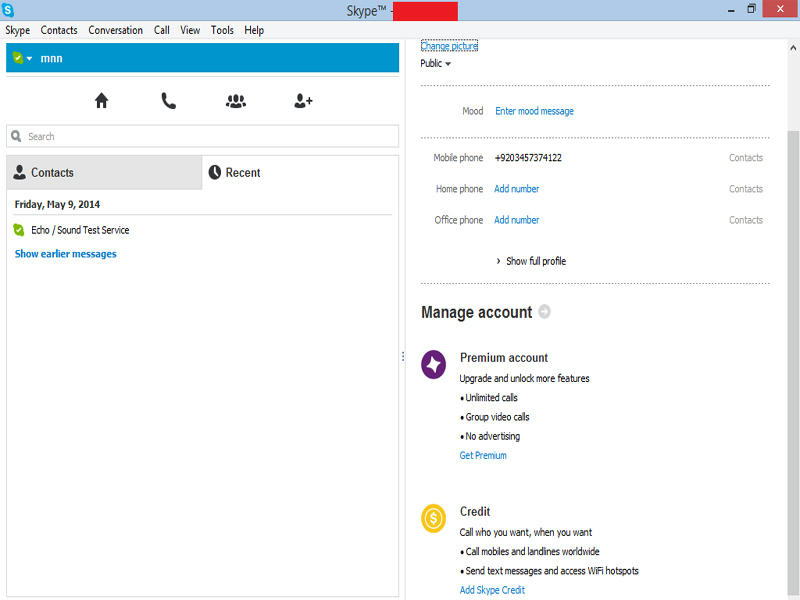The width and height of the screenshot is (800, 600).
Task: Click the scrollbar up arrow
Action: coord(793,48)
